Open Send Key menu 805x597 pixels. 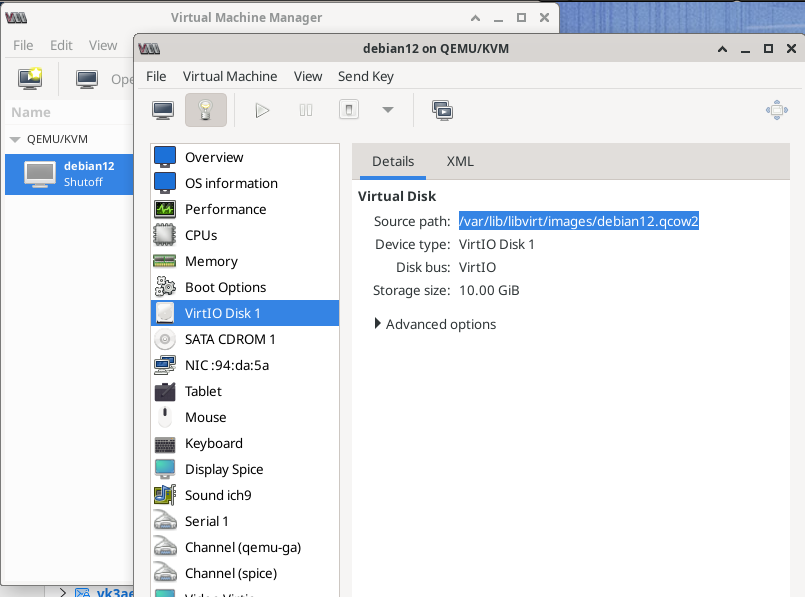pyautogui.click(x=366, y=76)
